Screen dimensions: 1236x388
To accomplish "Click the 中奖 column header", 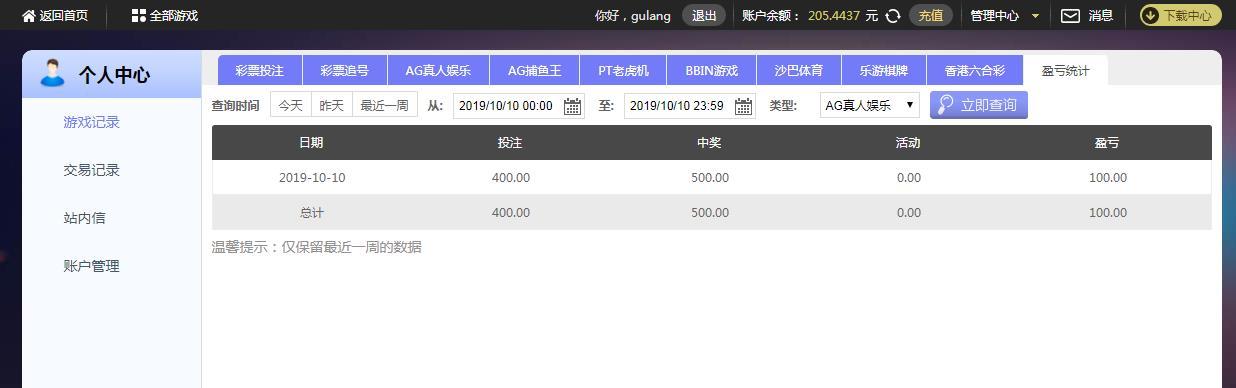I will pos(709,143).
